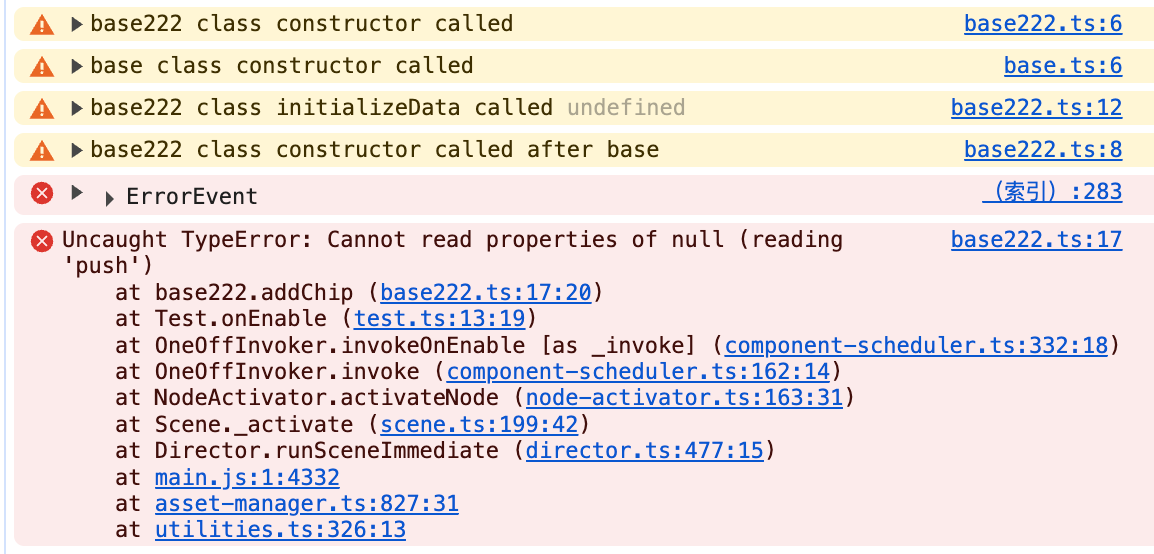This screenshot has height=554, width=1154.
Task: Open component-scheduler.ts:332:18 in the stack trace
Action: pyautogui.click(x=916, y=346)
